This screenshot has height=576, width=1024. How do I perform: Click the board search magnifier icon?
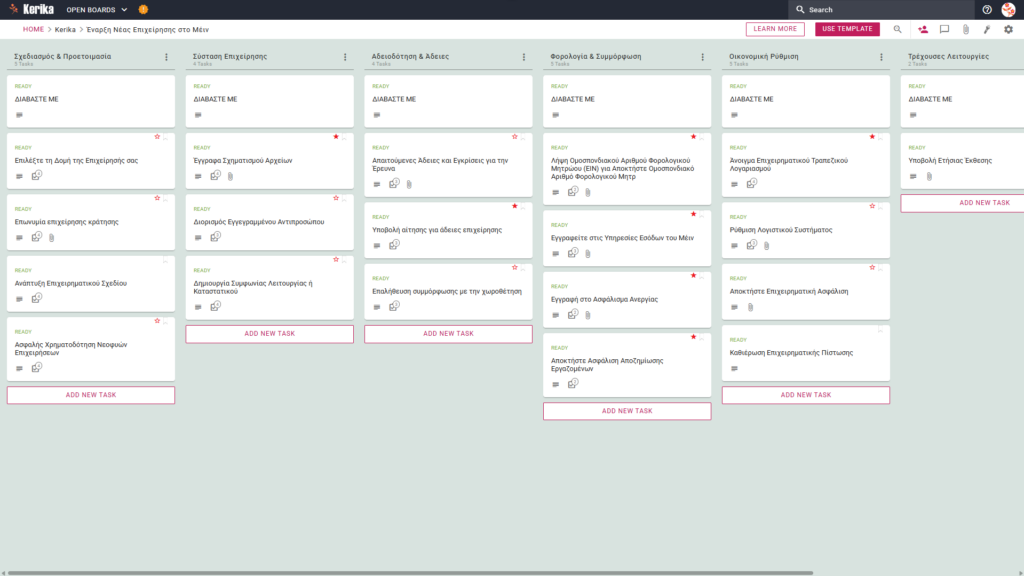[x=897, y=29]
